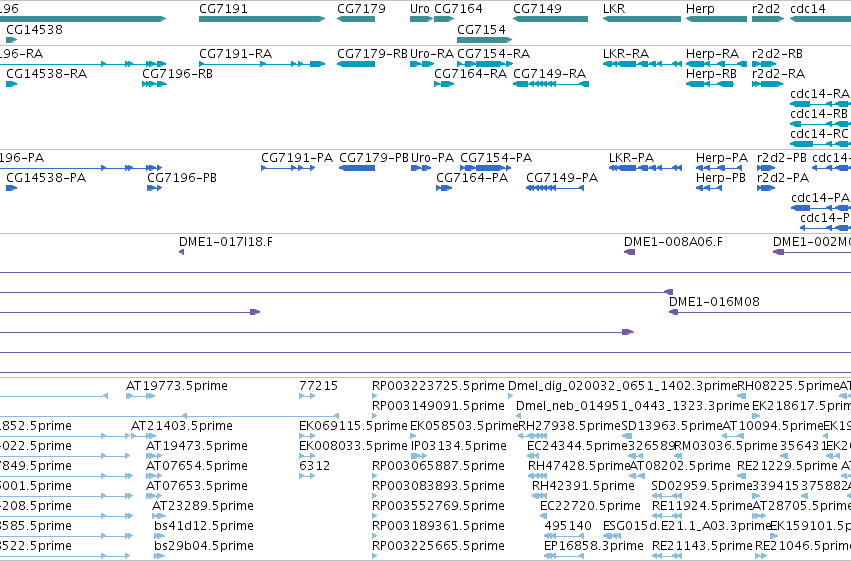Click the CG7164 gene label
The image size is (851, 561).
(459, 9)
